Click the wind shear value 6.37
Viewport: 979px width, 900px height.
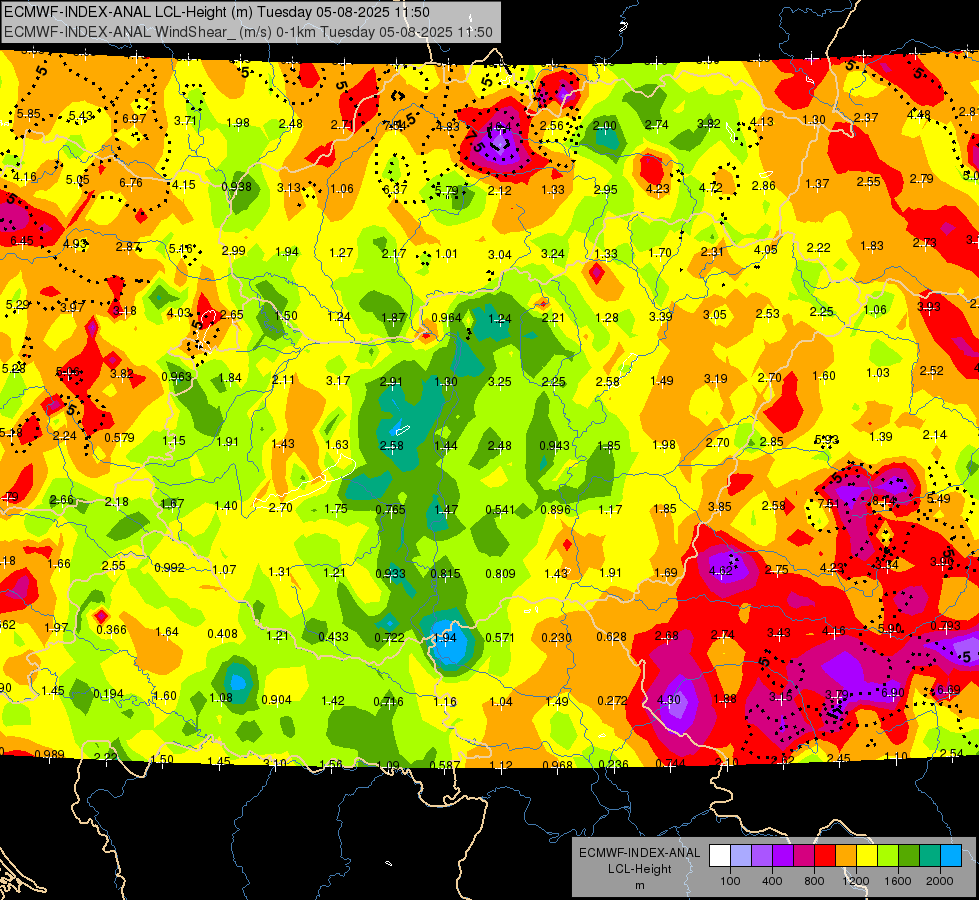tap(395, 189)
